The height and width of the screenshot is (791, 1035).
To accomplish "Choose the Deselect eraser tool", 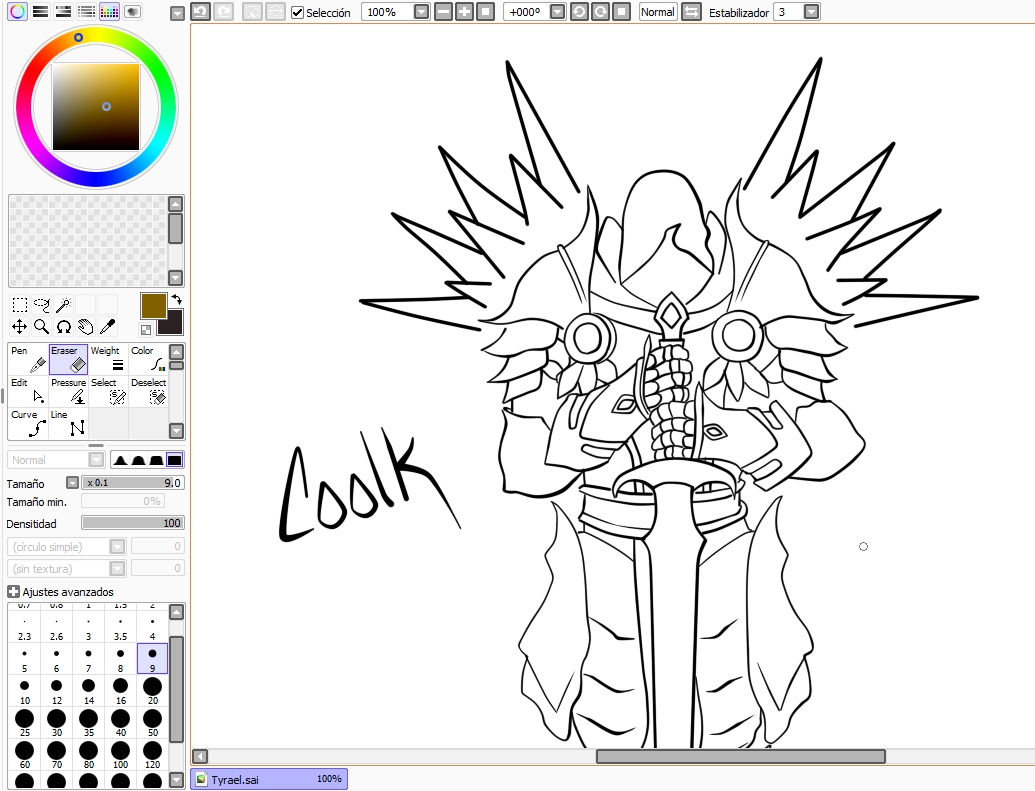I will tap(149, 391).
